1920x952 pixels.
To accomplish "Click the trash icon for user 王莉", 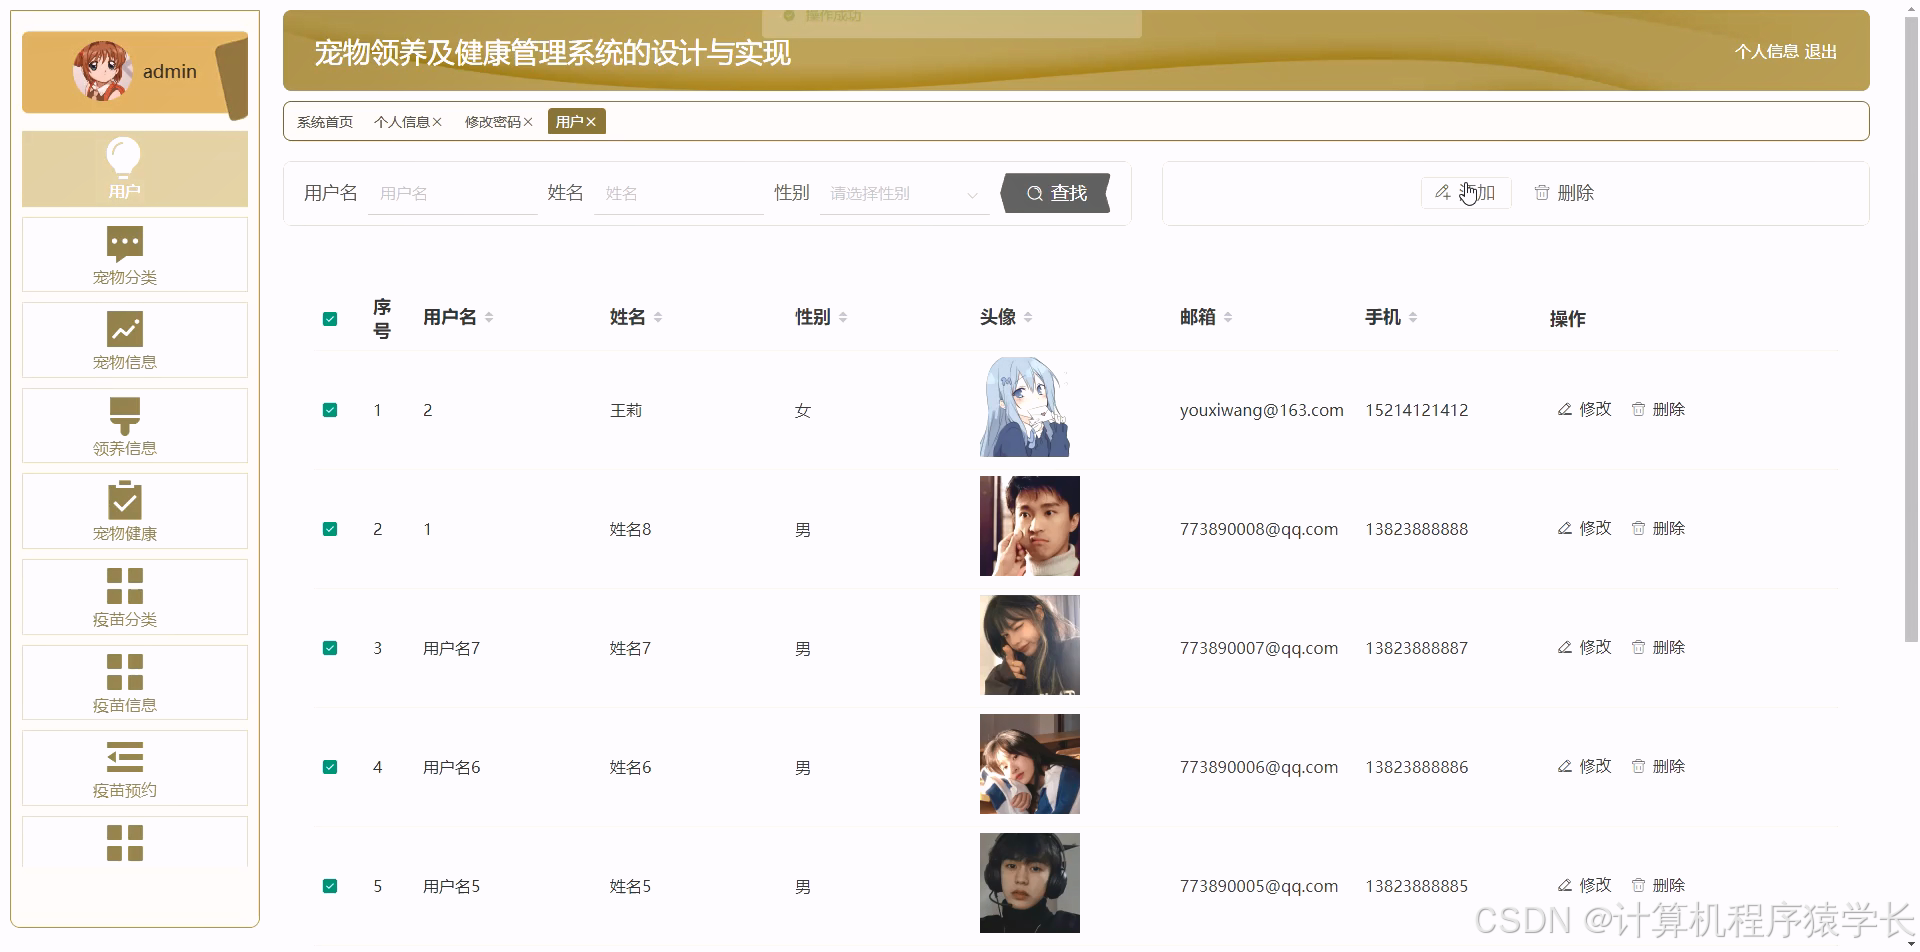I will click(x=1638, y=409).
